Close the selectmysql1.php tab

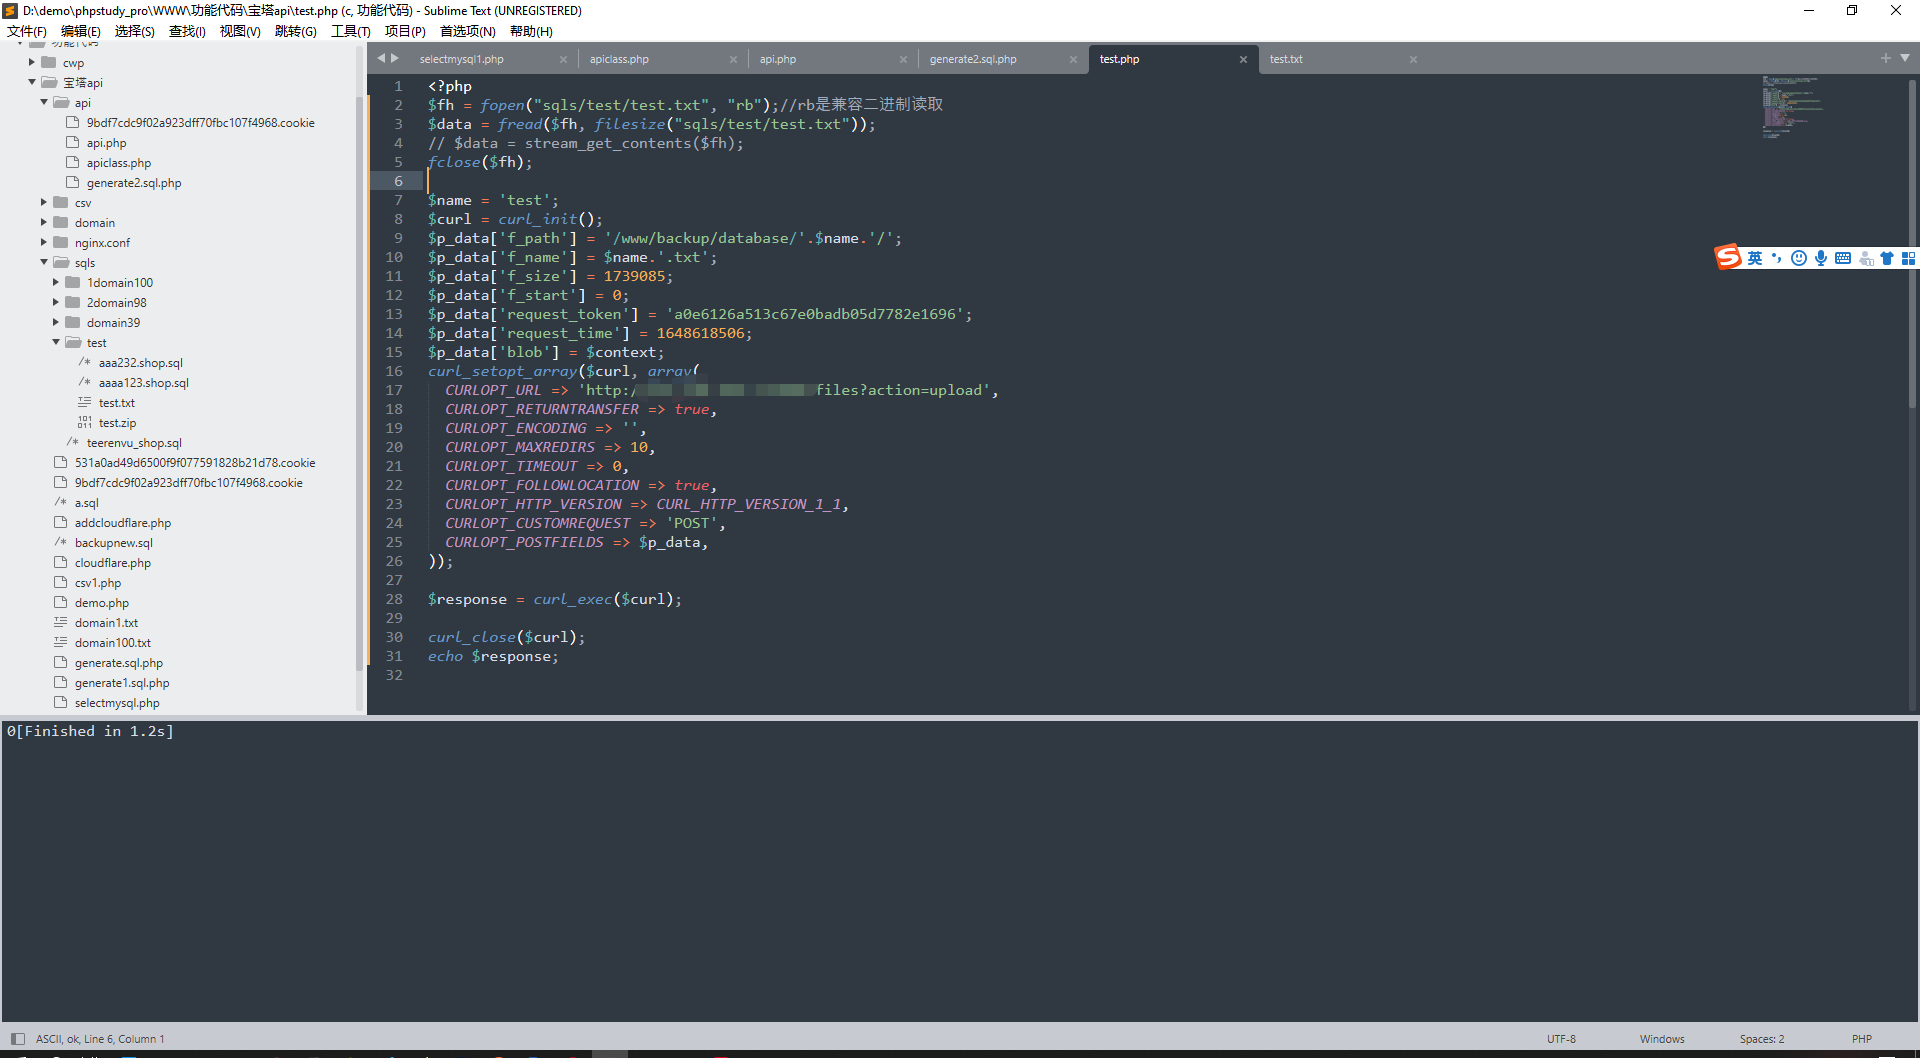point(563,59)
